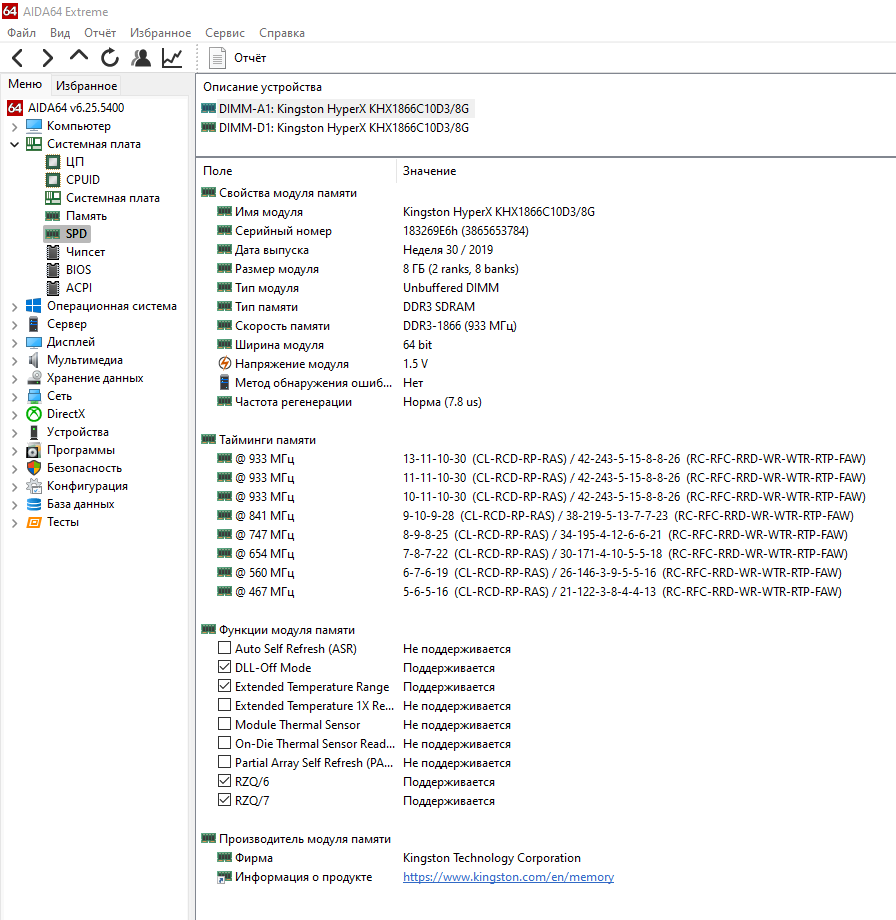
Task: Expand the Операционная система tree node
Action: click(x=15, y=306)
